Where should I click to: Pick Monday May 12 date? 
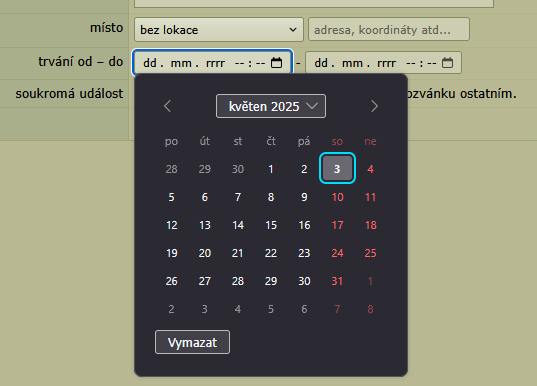pos(172,225)
